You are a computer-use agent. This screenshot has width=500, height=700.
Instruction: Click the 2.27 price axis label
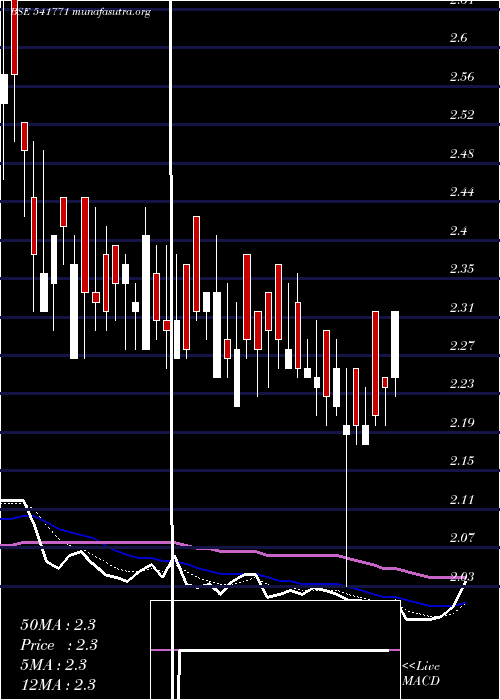pyautogui.click(x=462, y=346)
